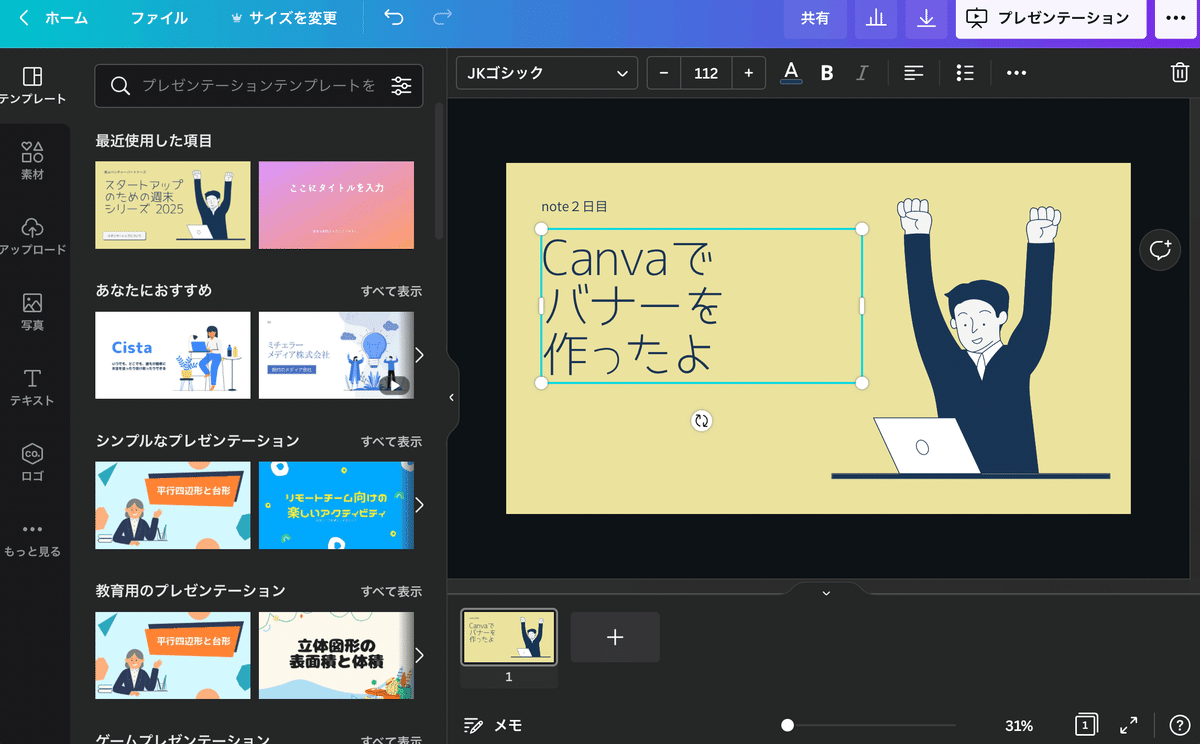1200x744 pixels.
Task: Click もっと見る in the sidebar
Action: pyautogui.click(x=32, y=538)
